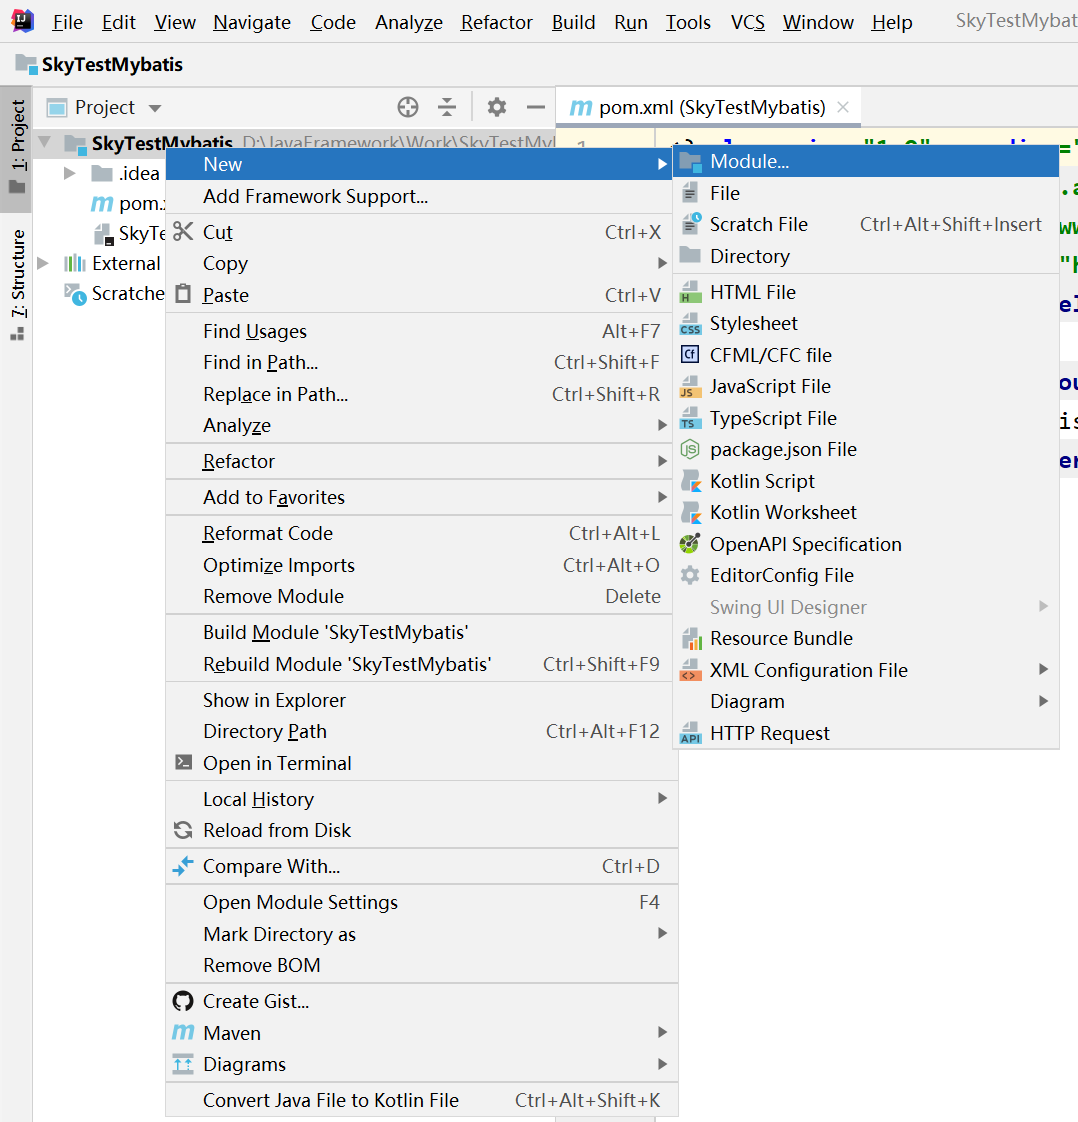The width and height of the screenshot is (1078, 1122).
Task: Switch to pom.xml (SkyTestMybatis) tab
Action: 708,107
